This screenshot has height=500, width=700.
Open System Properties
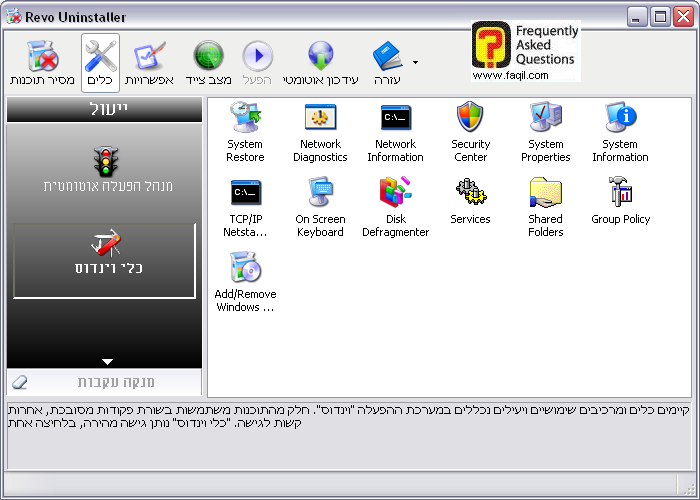(x=546, y=132)
